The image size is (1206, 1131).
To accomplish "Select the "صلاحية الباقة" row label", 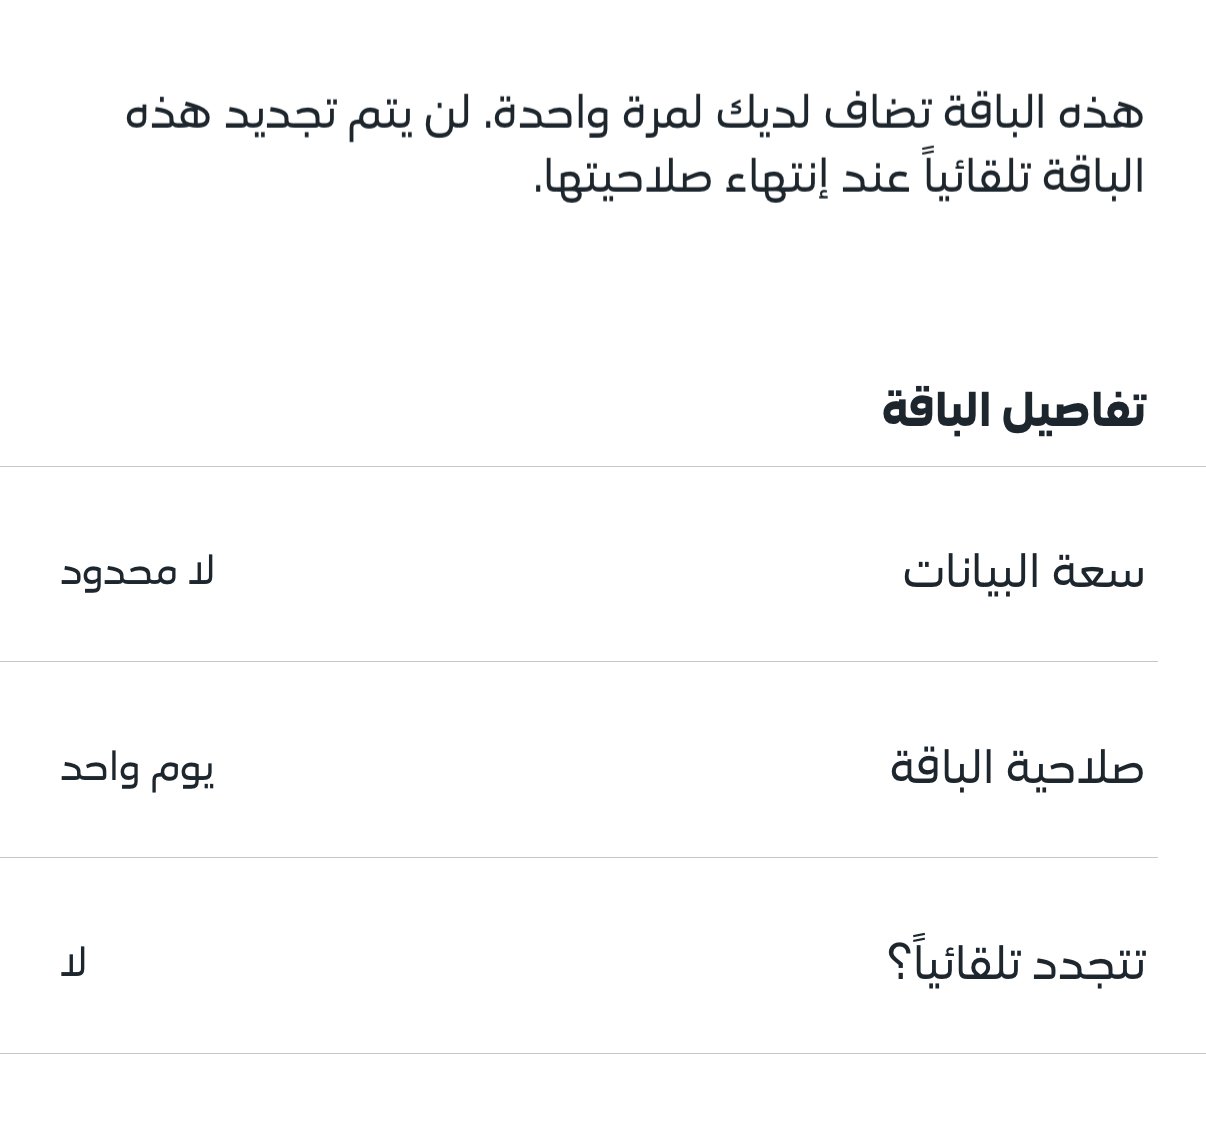I will pos(1016,768).
